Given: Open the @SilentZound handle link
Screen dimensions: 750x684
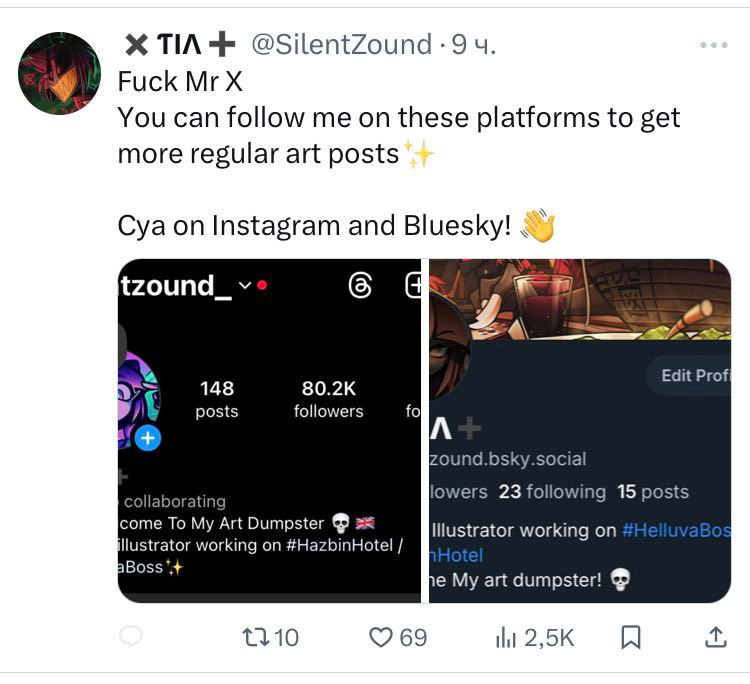Looking at the screenshot, I should click(339, 45).
